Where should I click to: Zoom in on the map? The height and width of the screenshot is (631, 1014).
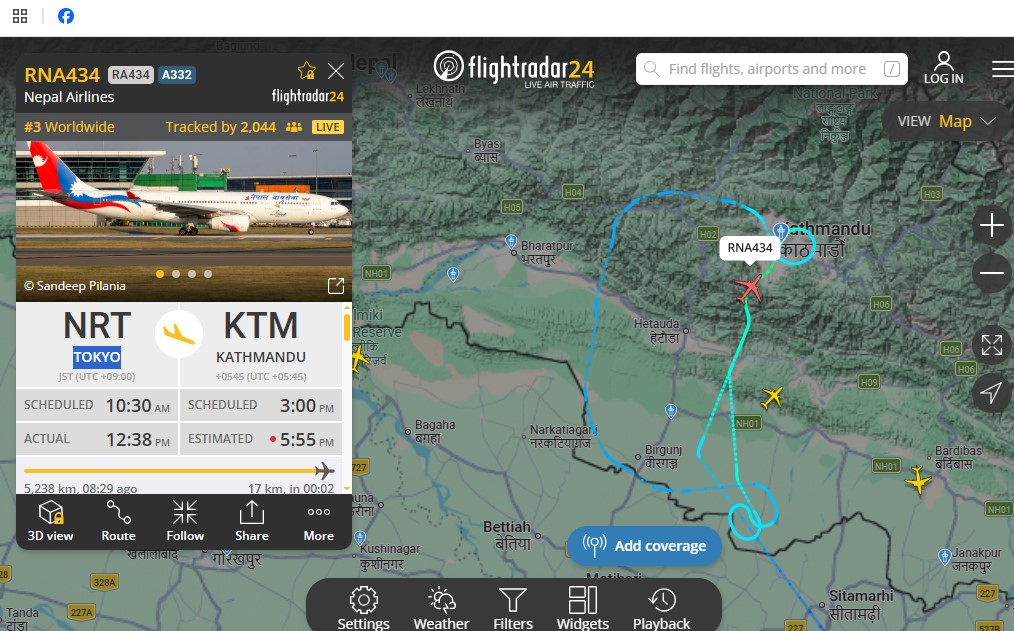[991, 226]
